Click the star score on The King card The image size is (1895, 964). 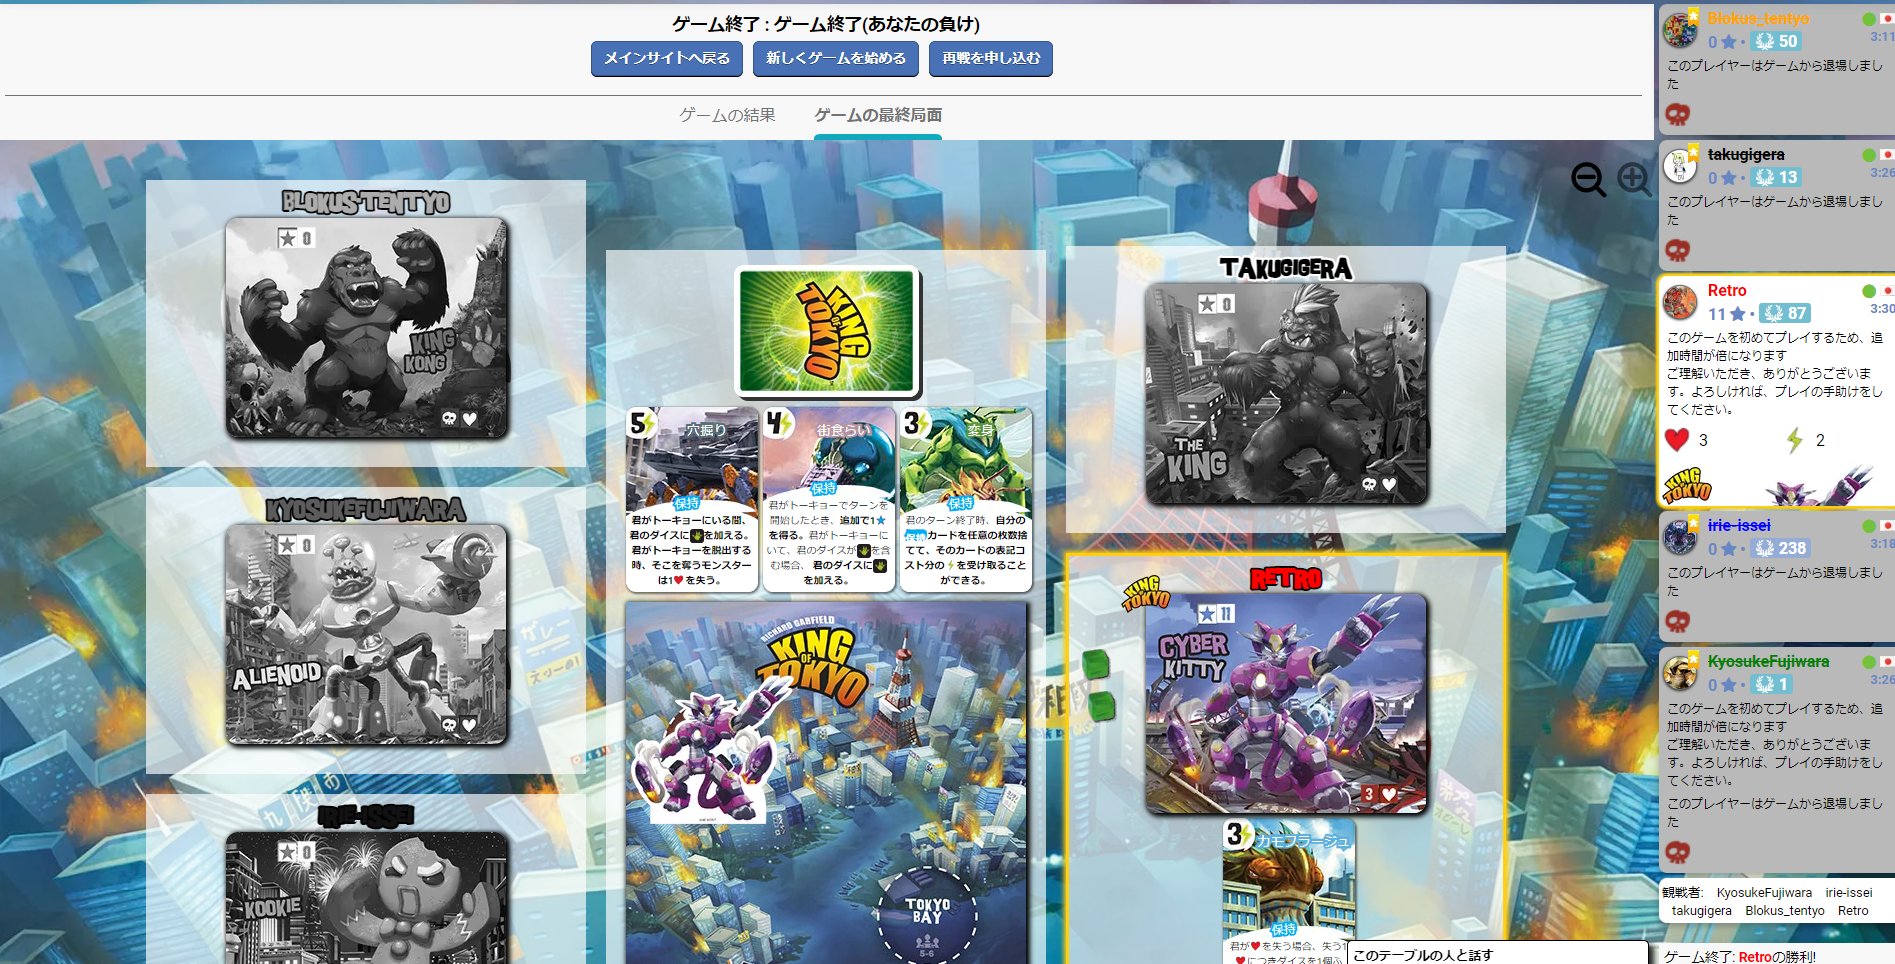(x=1216, y=303)
